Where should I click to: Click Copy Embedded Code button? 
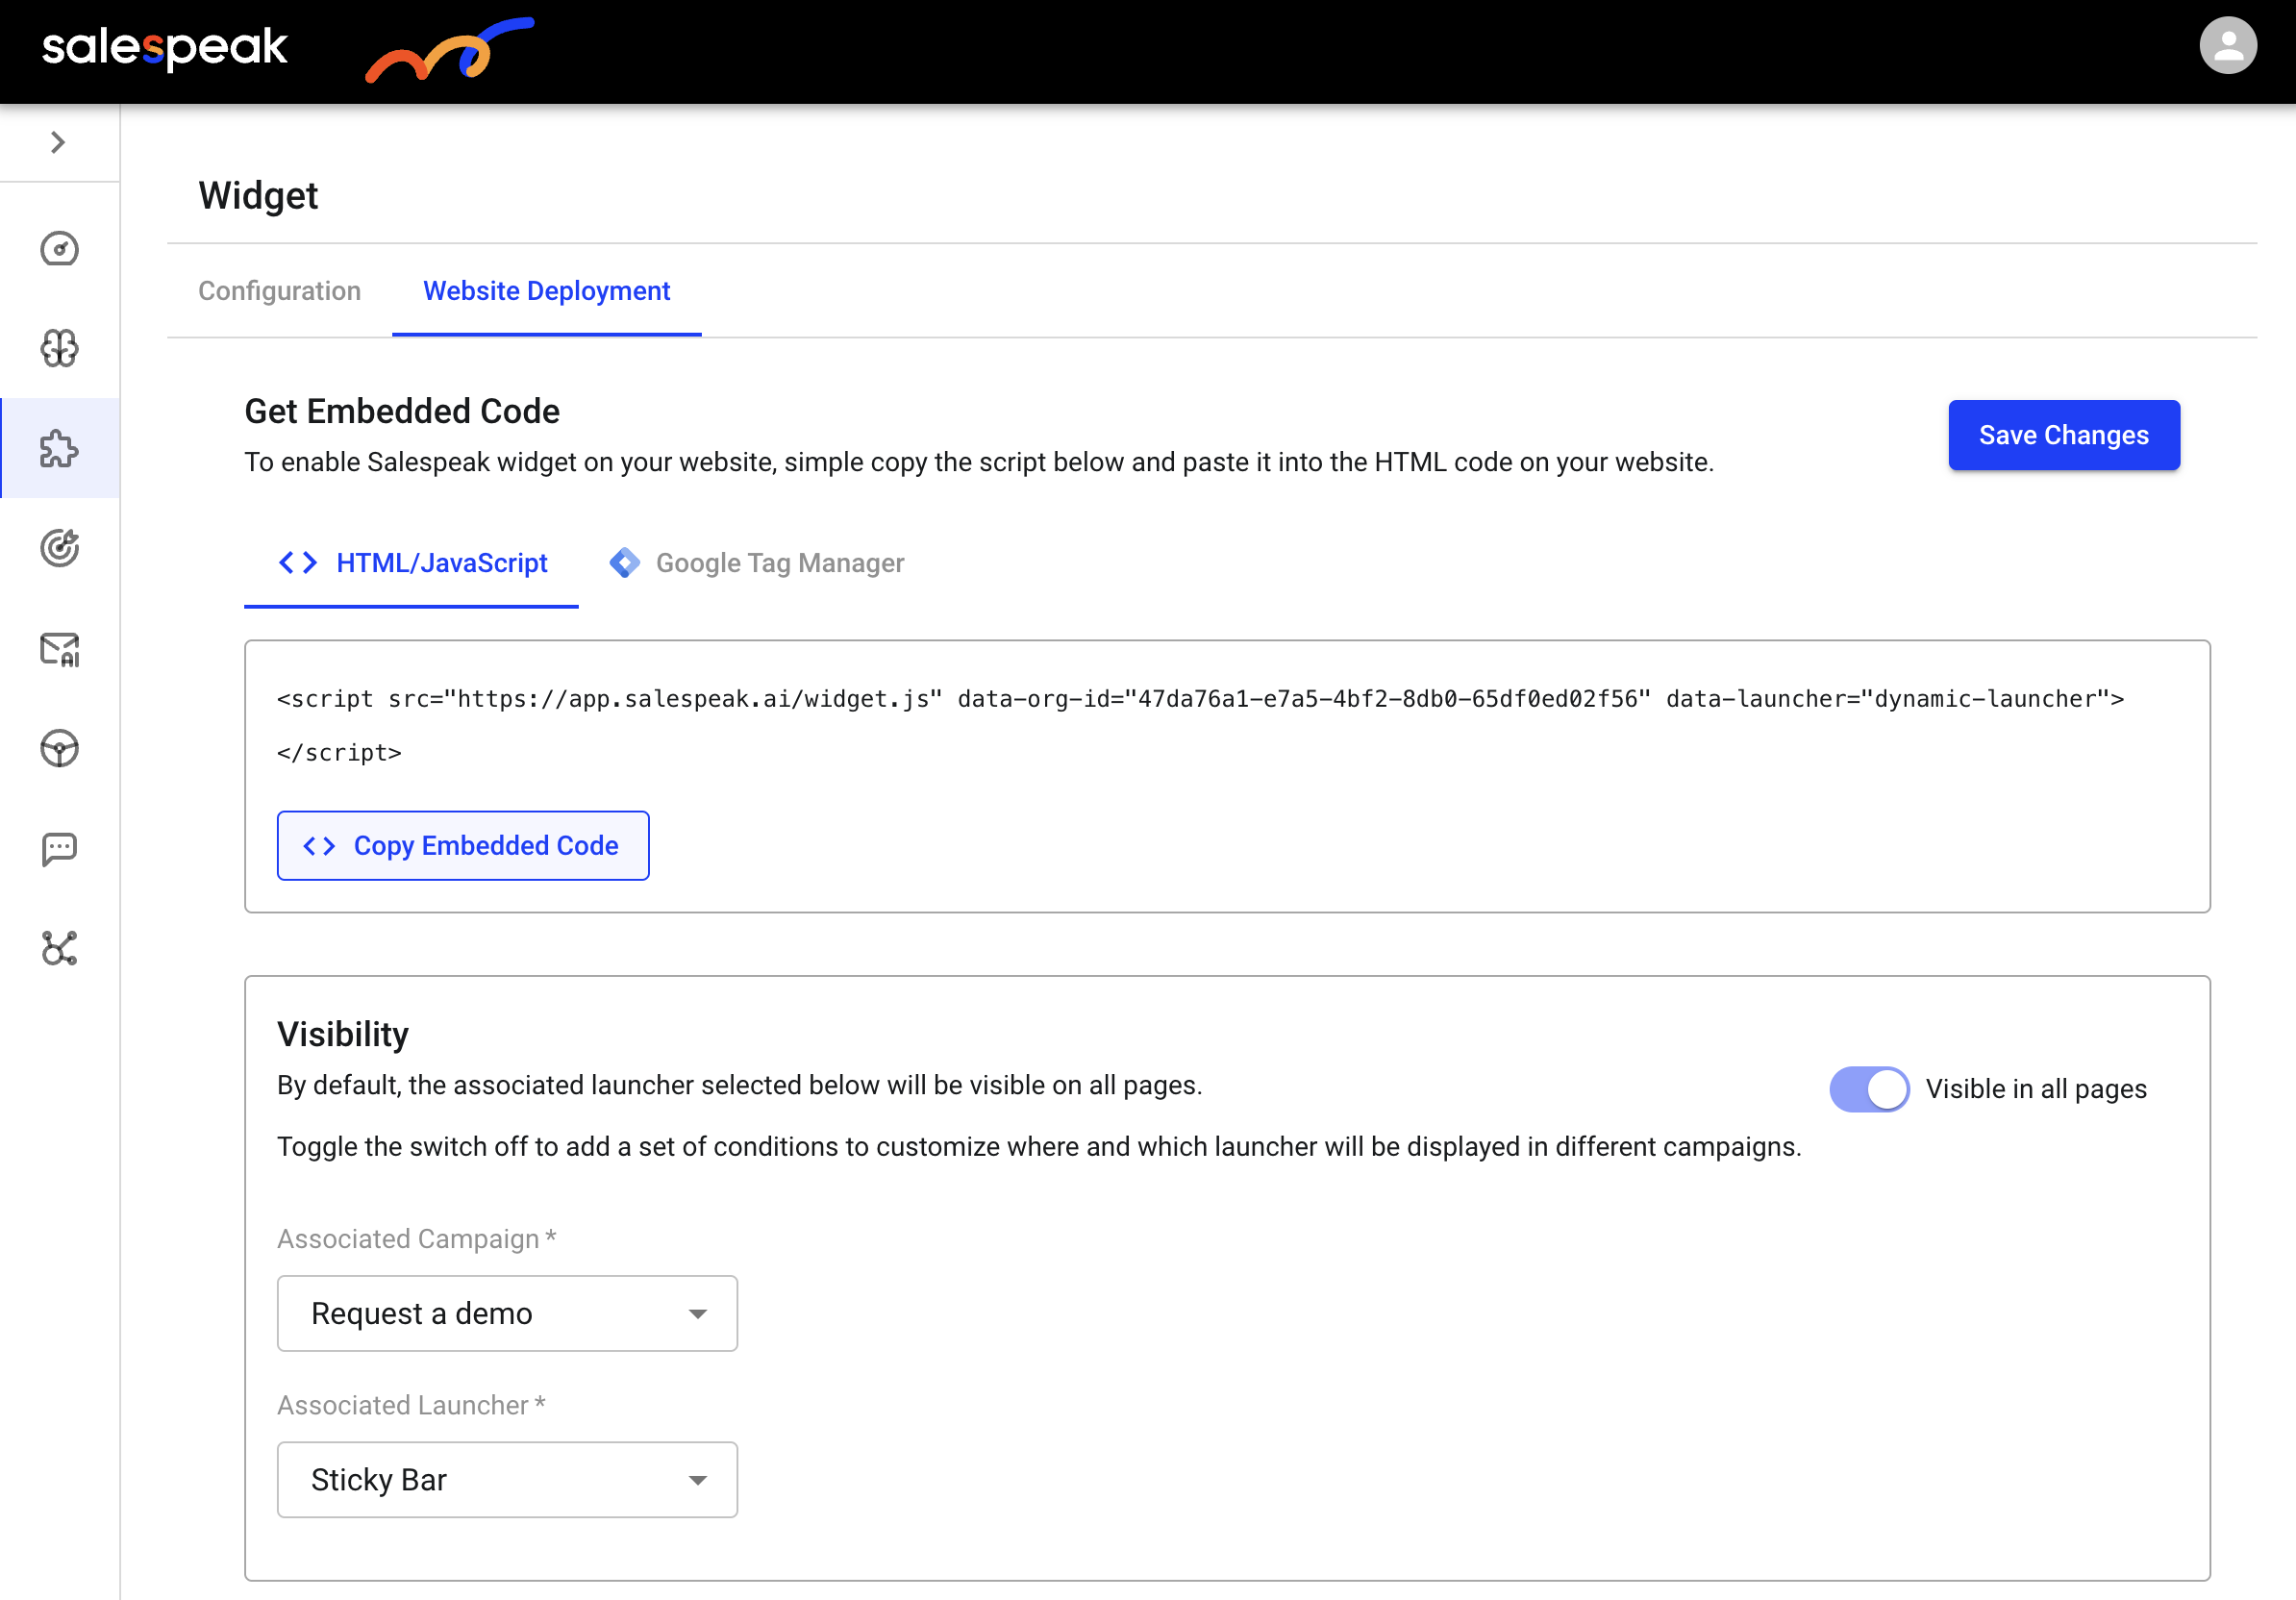tap(463, 846)
